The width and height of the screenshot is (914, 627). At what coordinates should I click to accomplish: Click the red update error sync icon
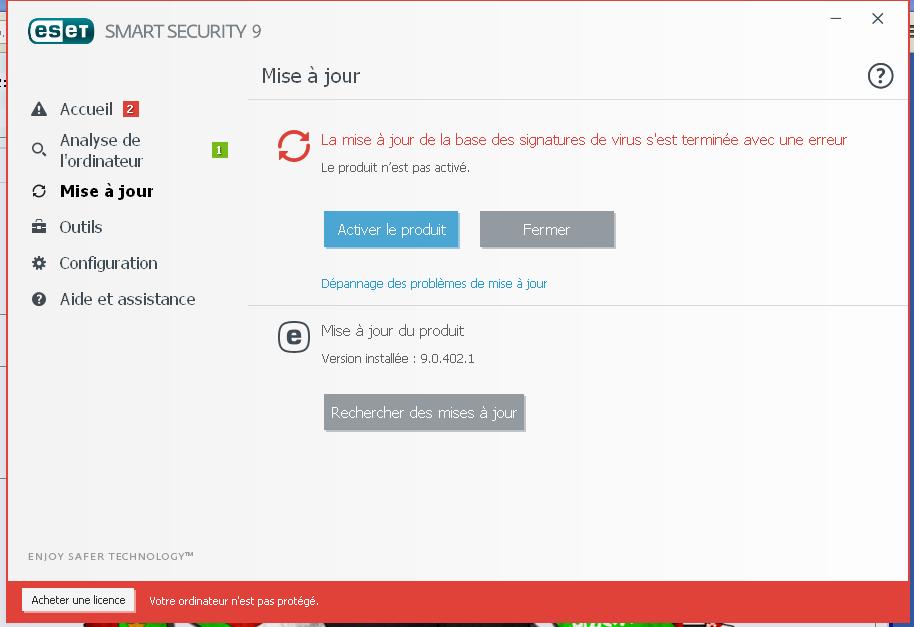click(x=294, y=146)
